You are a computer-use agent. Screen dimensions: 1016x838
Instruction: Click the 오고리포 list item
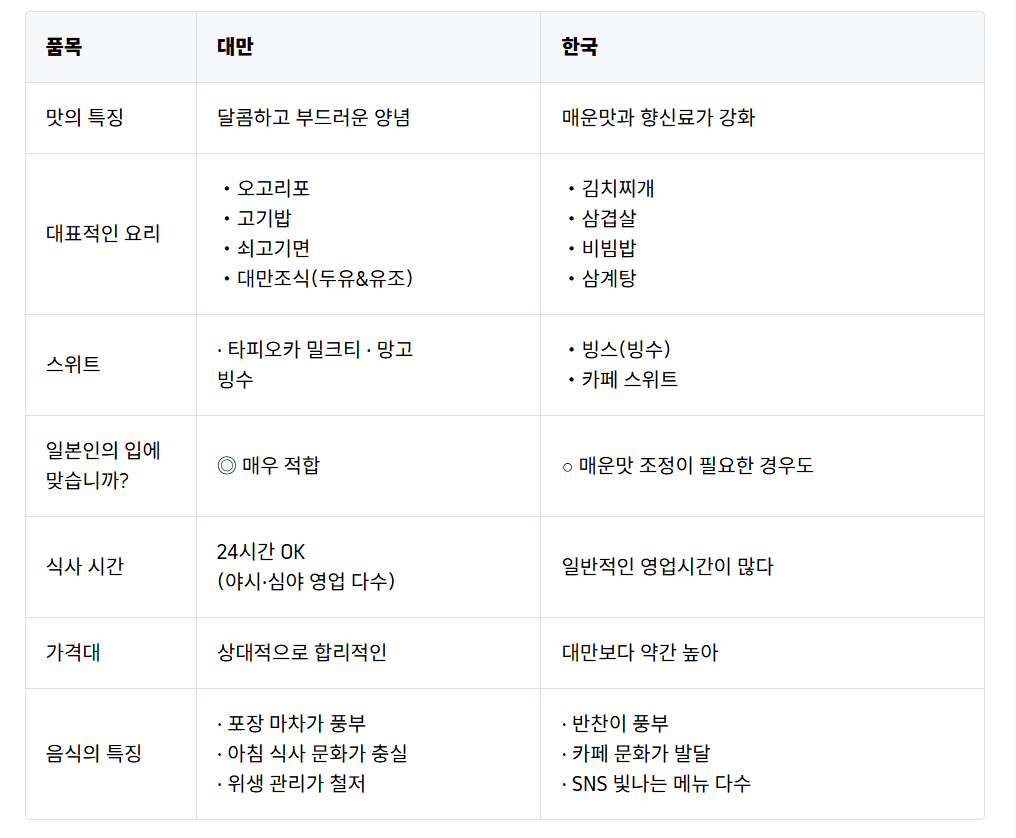point(273,189)
